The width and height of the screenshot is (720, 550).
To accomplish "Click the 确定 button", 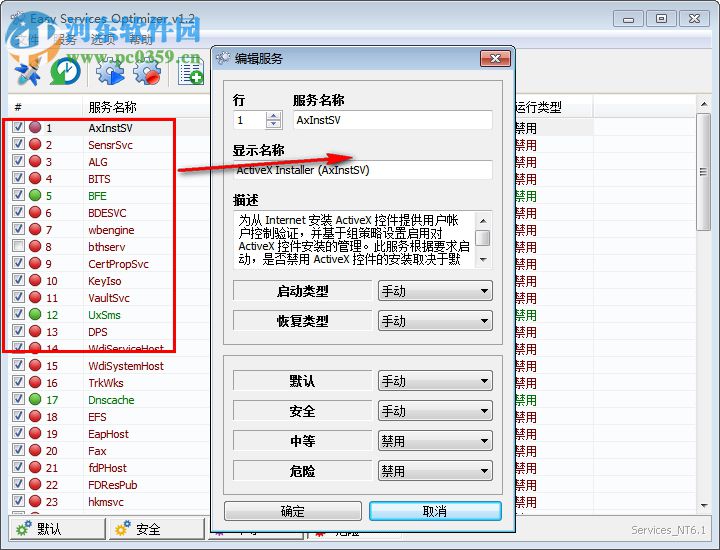I will (293, 511).
